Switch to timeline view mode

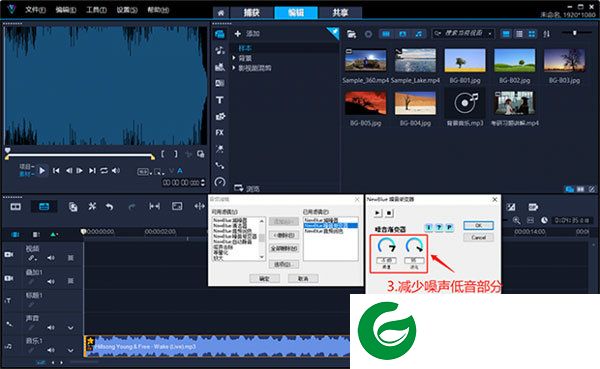[44, 207]
